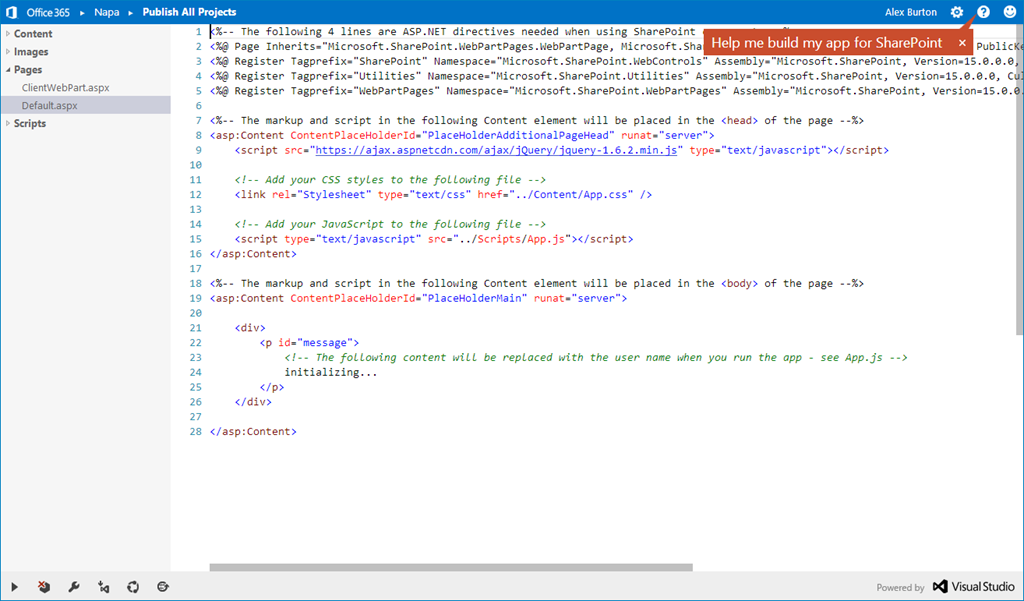
Task: Select the Scripts folder in the tree
Action: tap(30, 123)
